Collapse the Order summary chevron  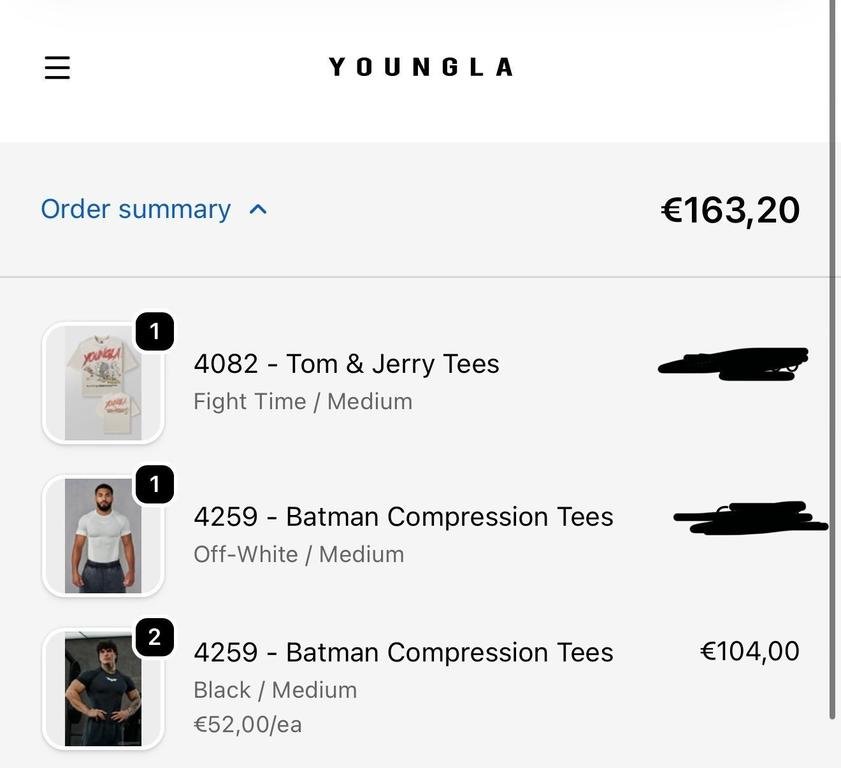[258, 210]
